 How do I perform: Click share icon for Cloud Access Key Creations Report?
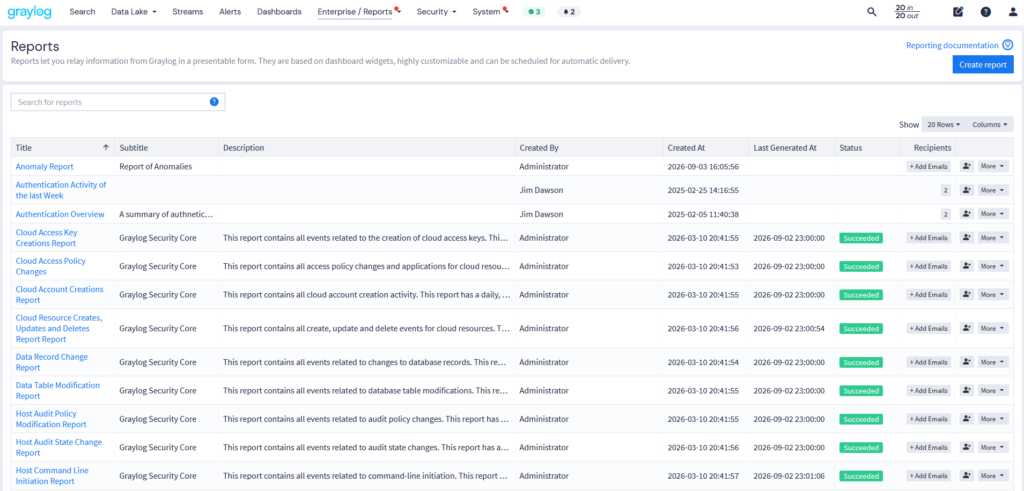(967, 238)
